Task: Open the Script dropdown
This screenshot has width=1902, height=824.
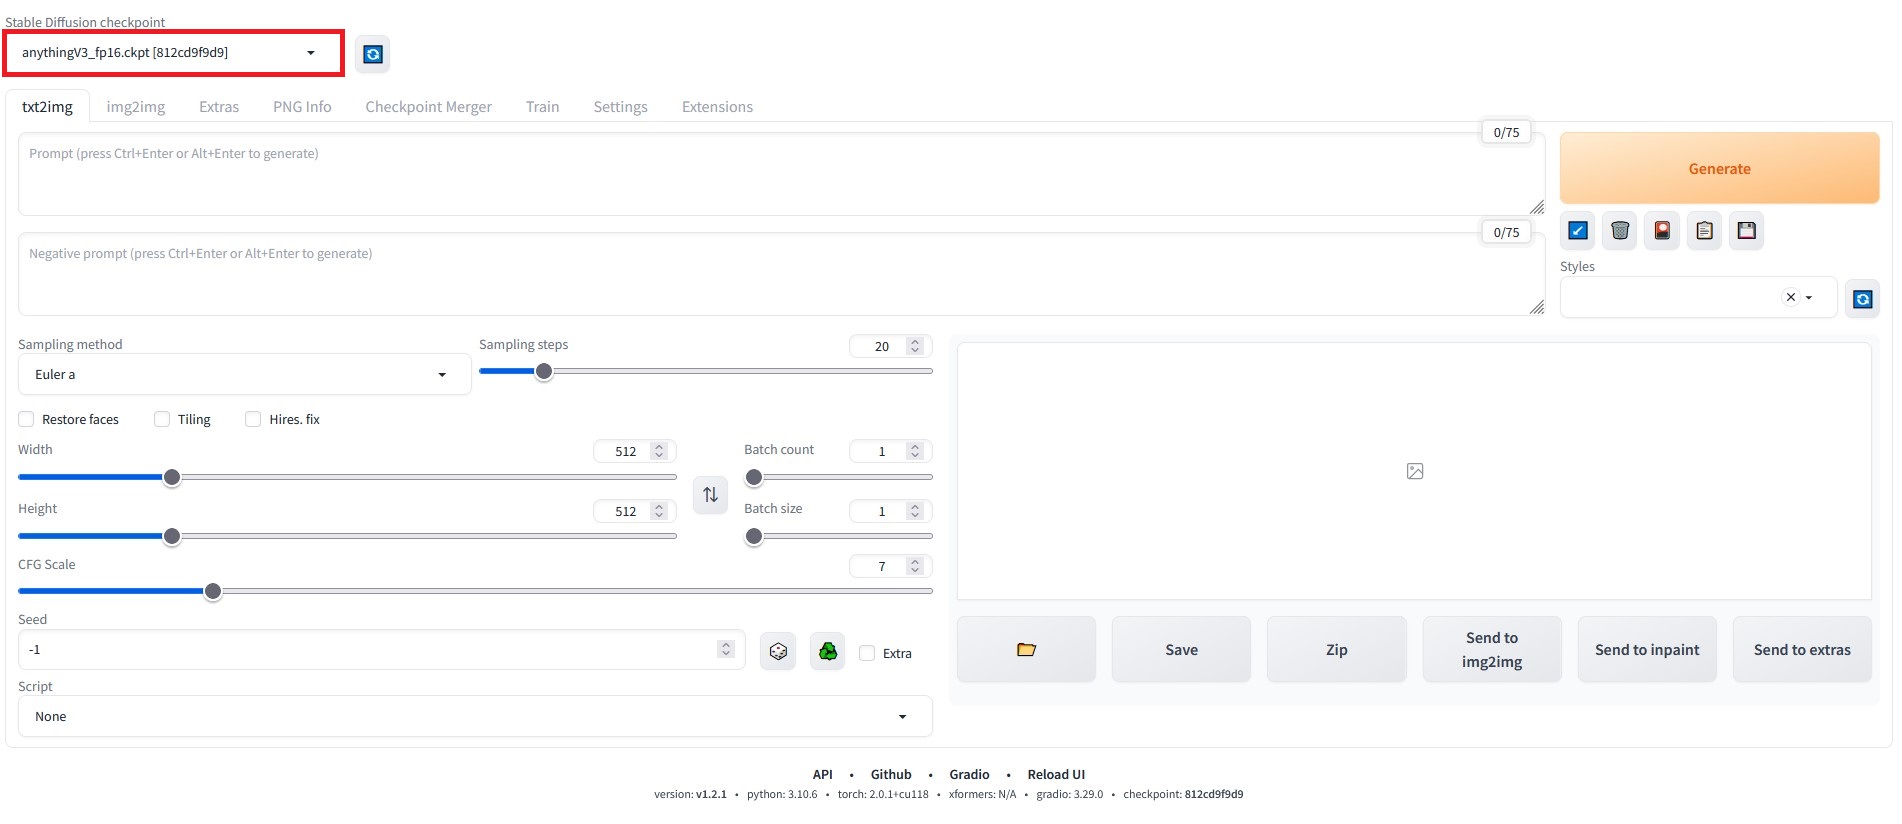Action: (474, 717)
